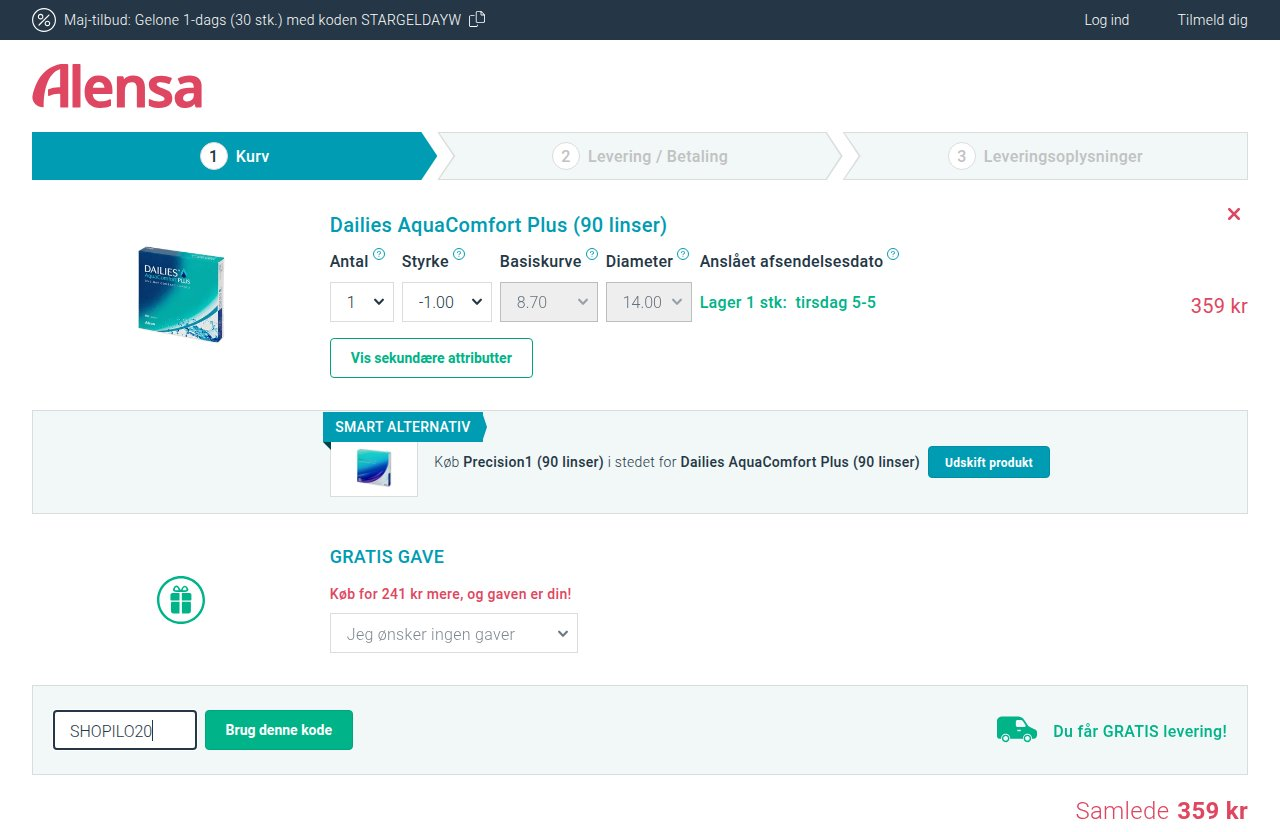The image size is (1280, 832).
Task: Click 'Lager 1 stk: tirsdag 5-5' text
Action: 788,302
